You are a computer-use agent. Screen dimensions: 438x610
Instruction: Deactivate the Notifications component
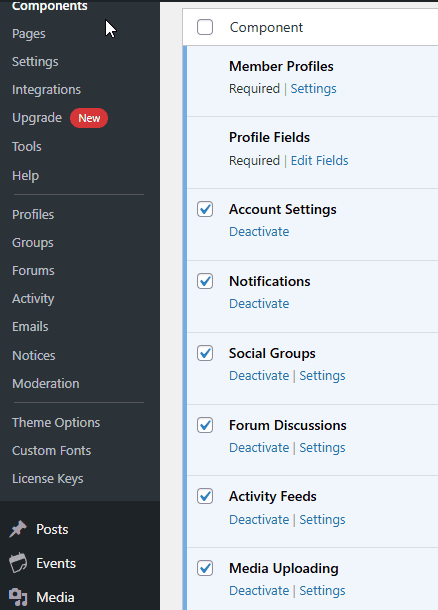[259, 304]
